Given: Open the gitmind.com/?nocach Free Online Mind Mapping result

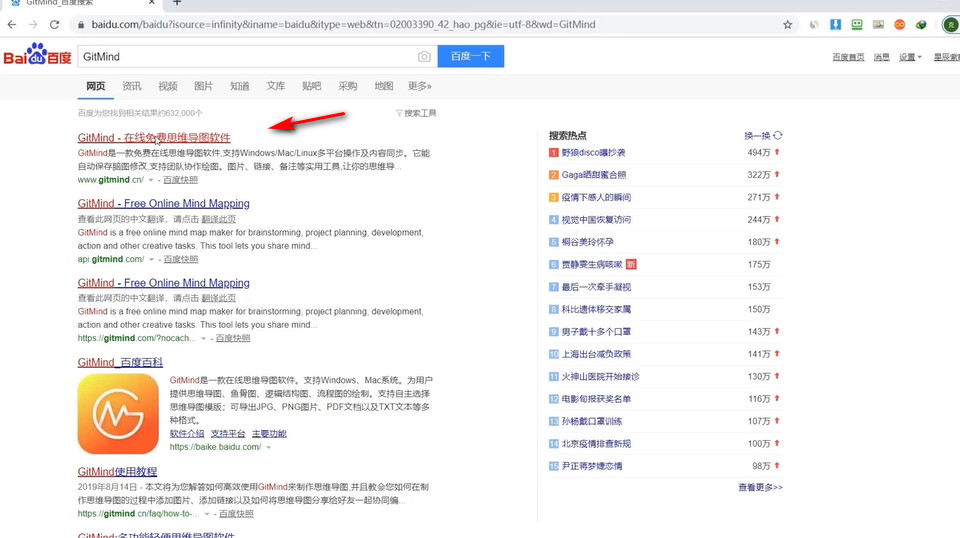Looking at the screenshot, I should coord(163,283).
